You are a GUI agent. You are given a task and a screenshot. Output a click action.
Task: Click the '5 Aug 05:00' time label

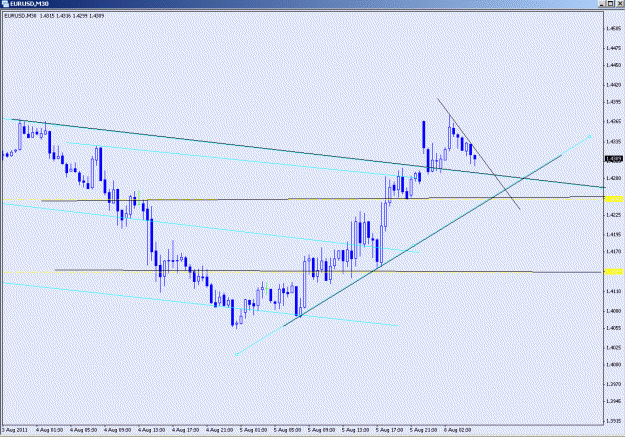(x=287, y=430)
